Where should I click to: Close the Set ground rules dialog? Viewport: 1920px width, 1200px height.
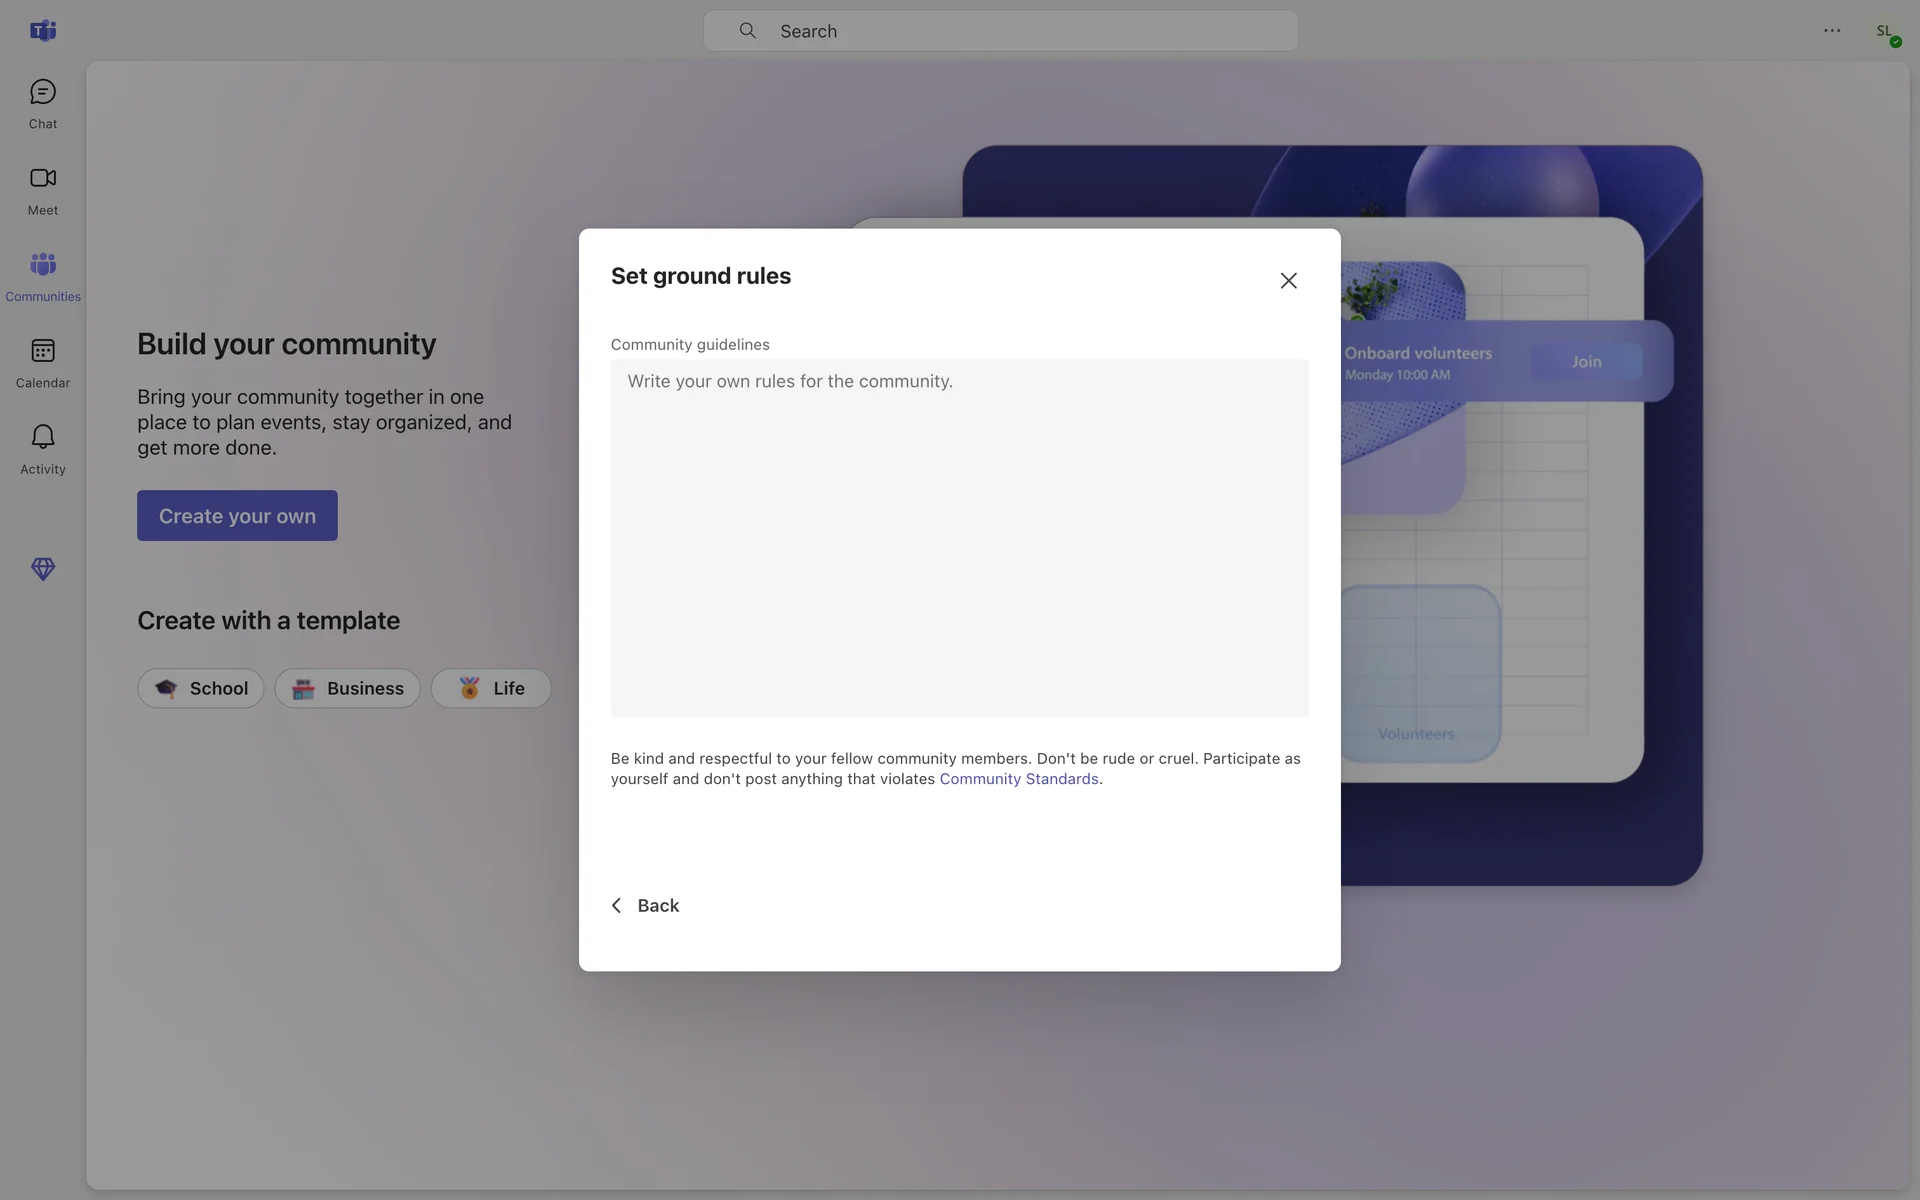(1288, 281)
